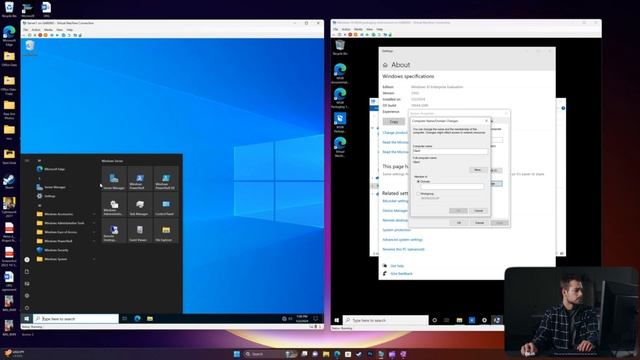Open Recycle Bin on Windows 10 VM desktop
Image resolution: width=640 pixels, height=360 pixels.
340,47
